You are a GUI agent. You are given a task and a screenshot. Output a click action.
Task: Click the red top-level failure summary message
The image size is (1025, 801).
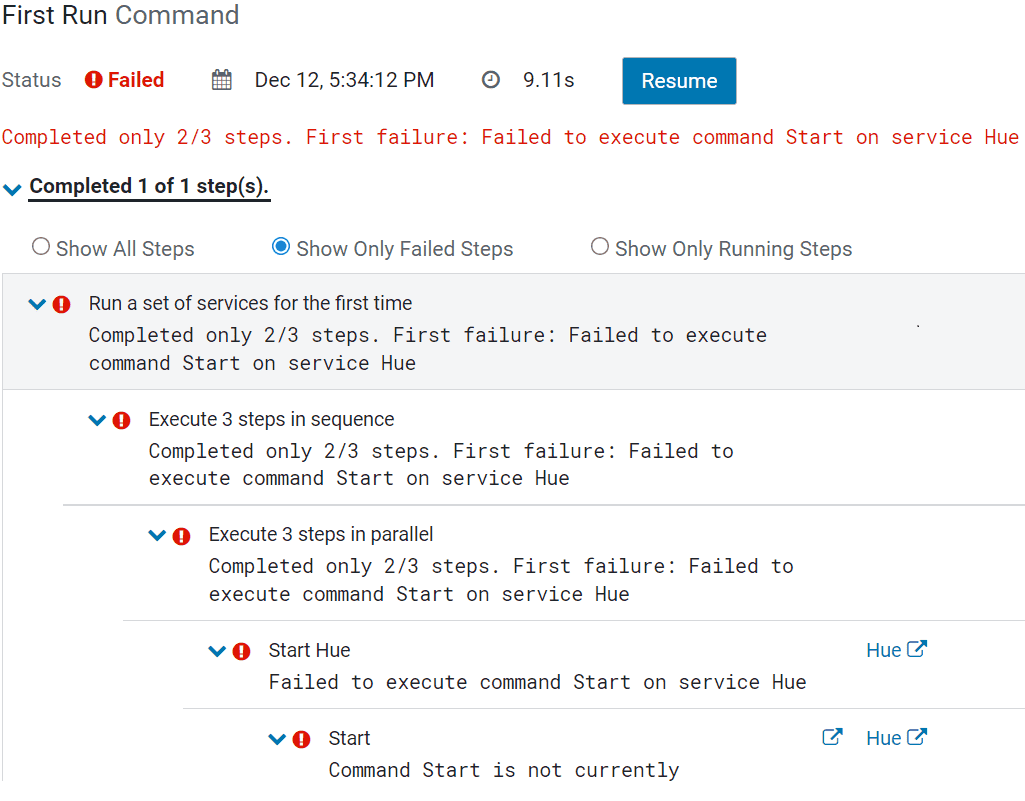coord(511,137)
